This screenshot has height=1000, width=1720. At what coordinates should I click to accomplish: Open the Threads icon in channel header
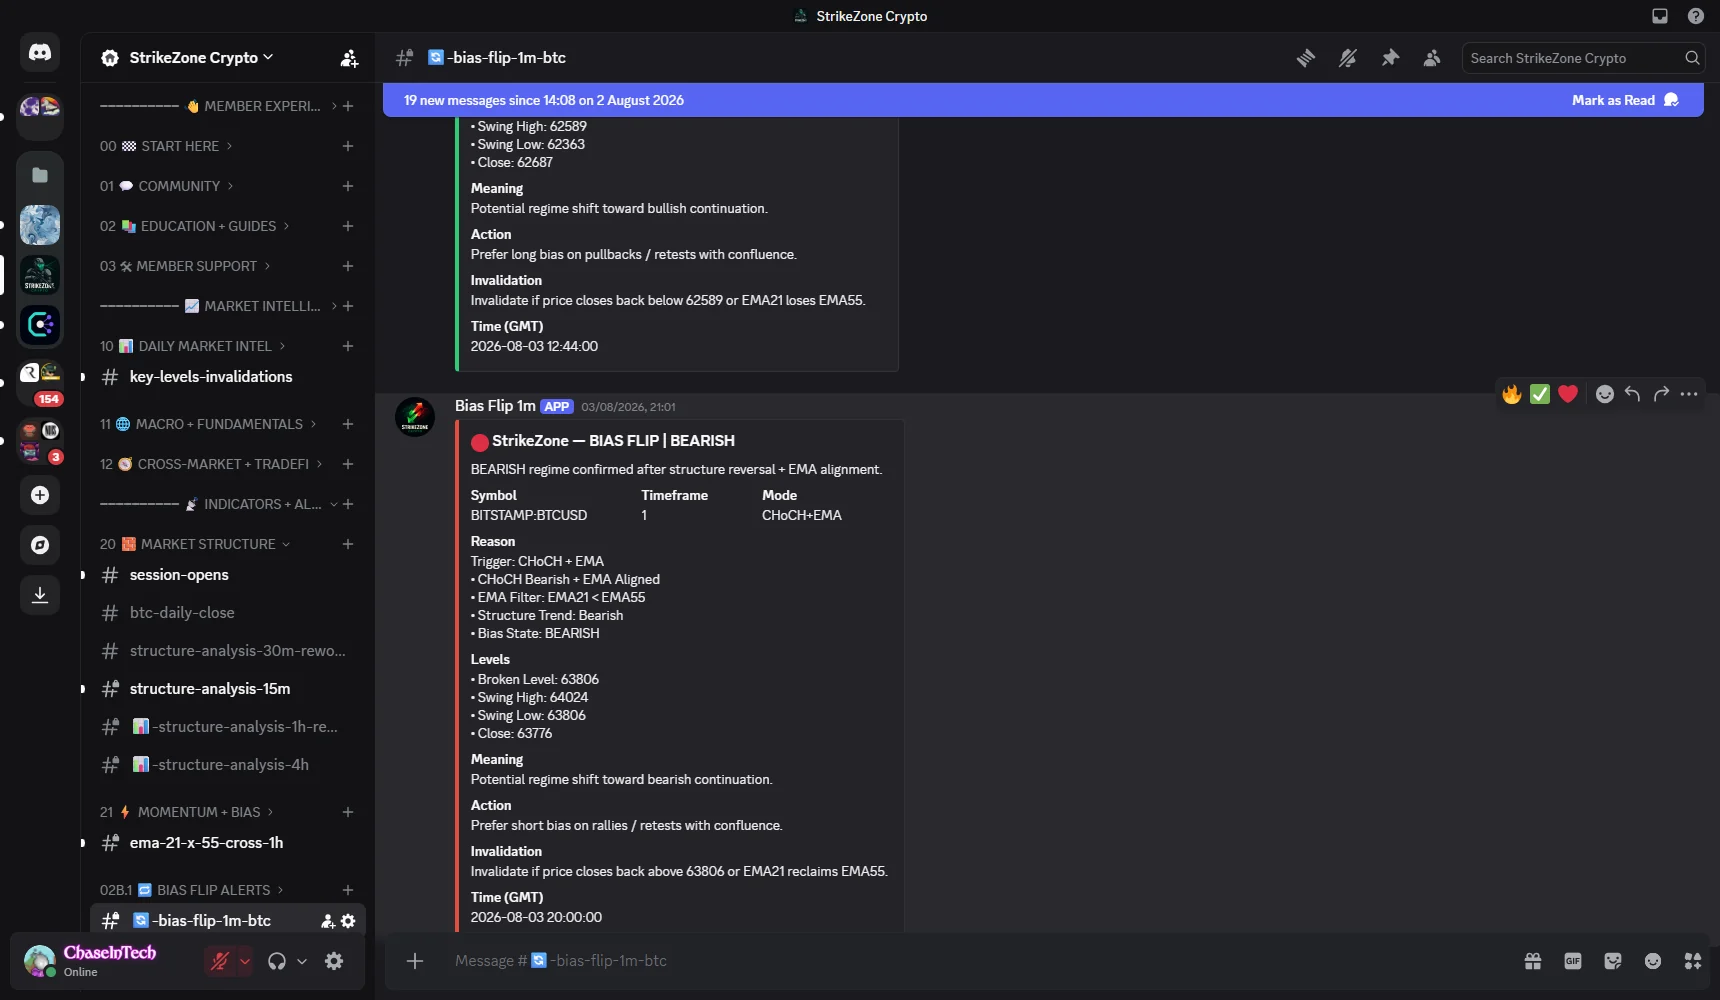[1306, 58]
